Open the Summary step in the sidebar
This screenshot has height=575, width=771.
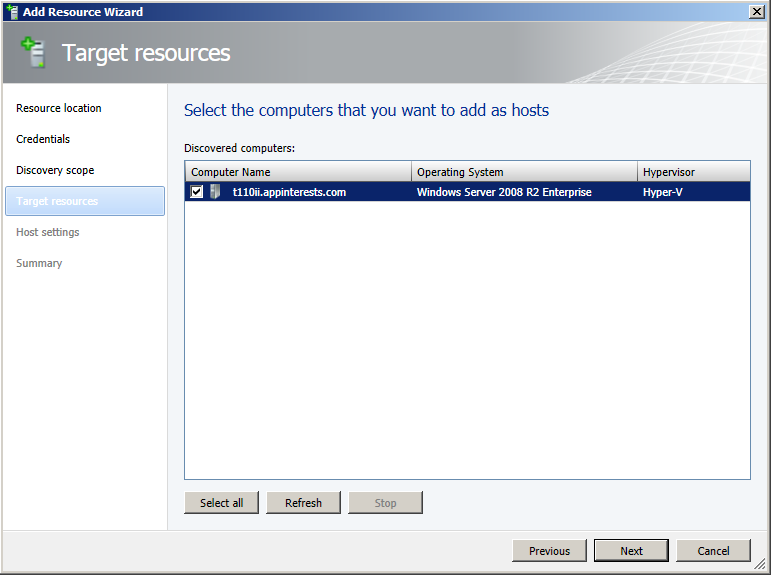tap(39, 263)
